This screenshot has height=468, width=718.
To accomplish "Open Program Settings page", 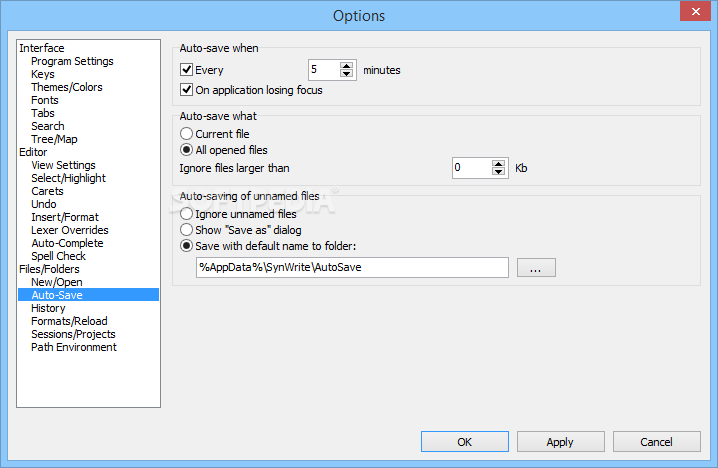I will [x=72, y=61].
